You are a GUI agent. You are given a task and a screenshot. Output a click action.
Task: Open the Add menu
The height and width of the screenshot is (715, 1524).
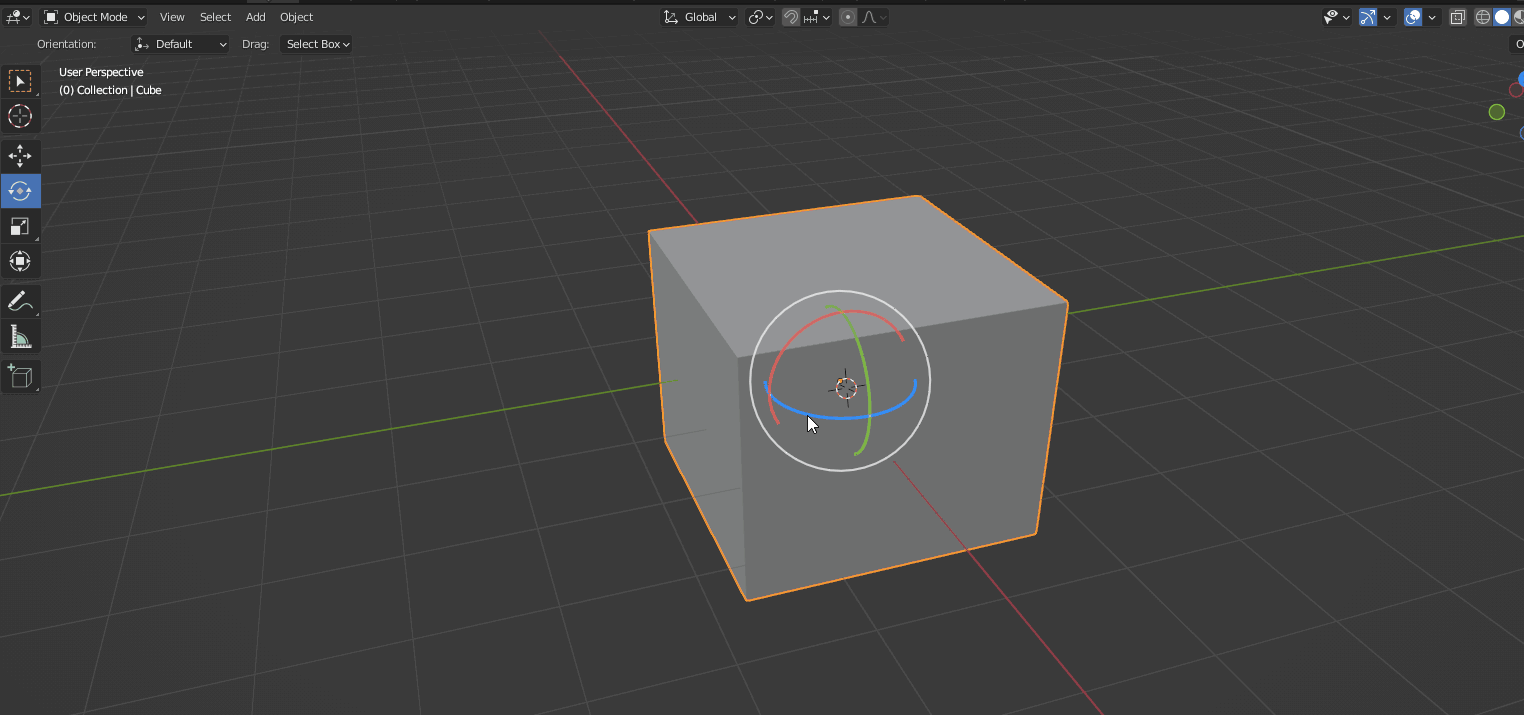pos(255,17)
